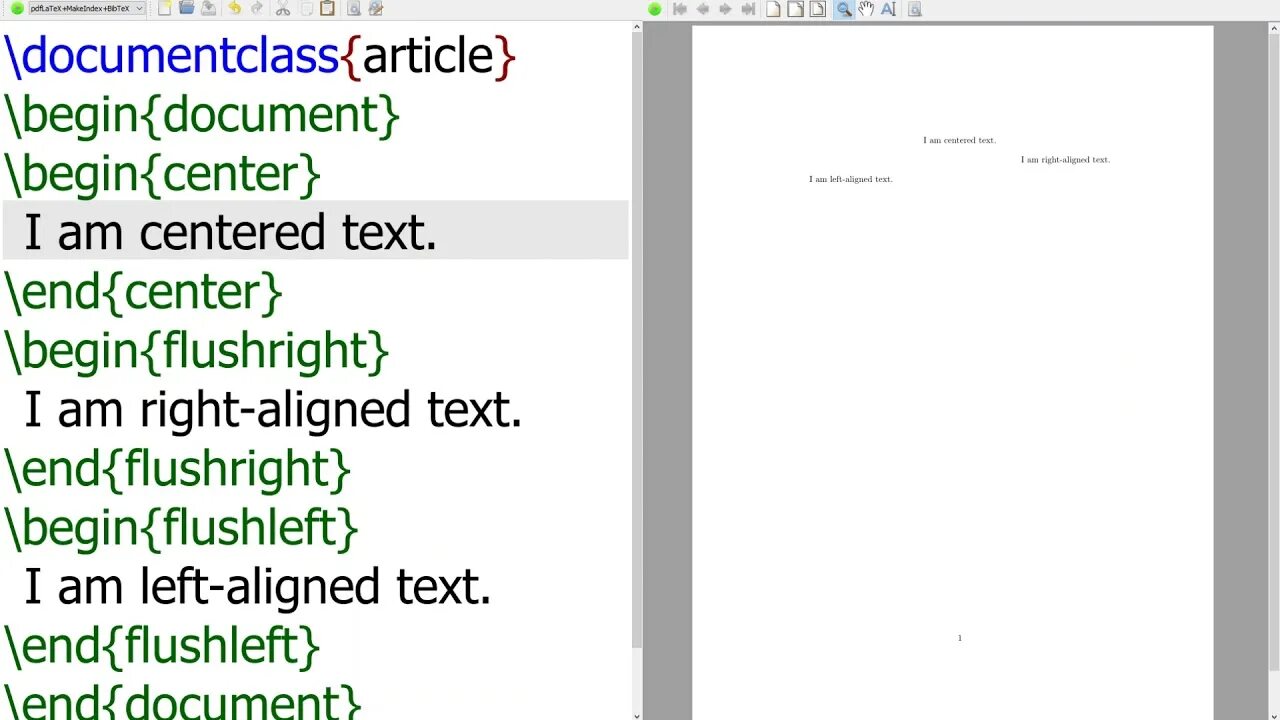Viewport: 1280px width, 720px height.
Task: Go to the previous page in preview
Action: click(703, 9)
